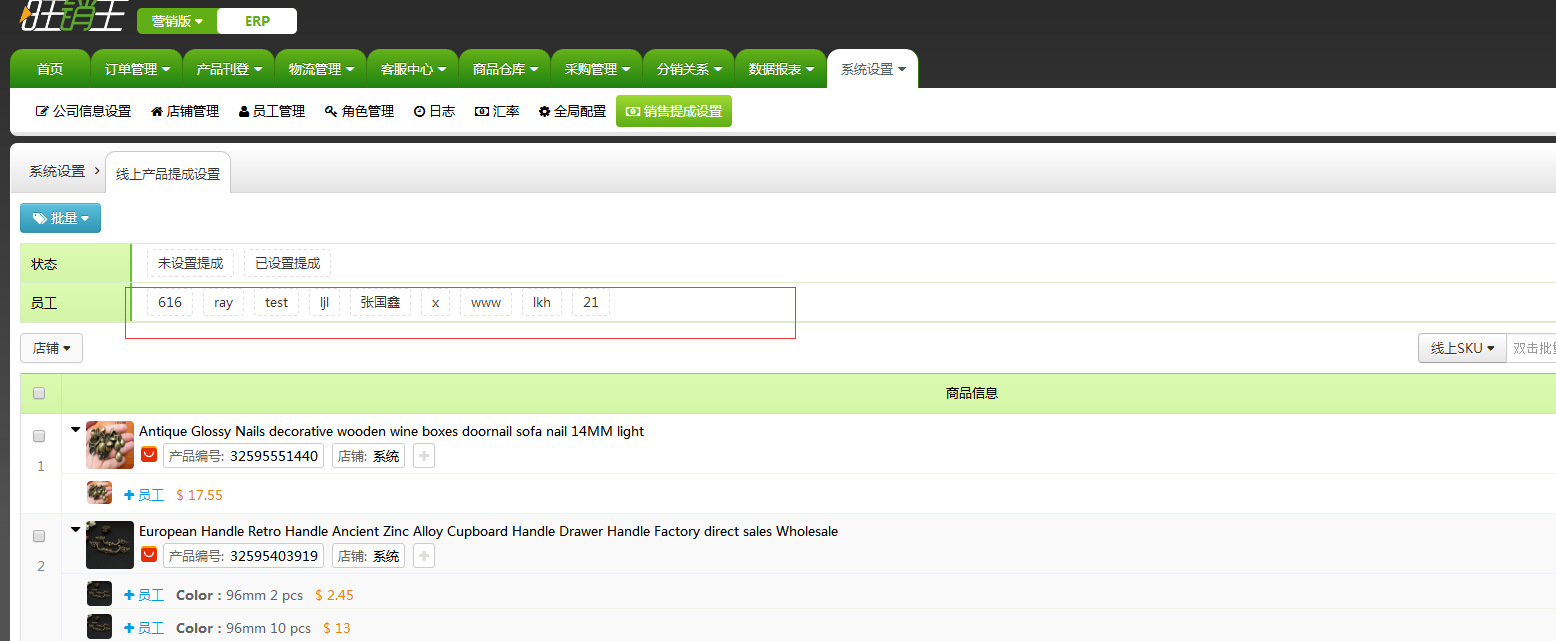Click the 系统设置 breadcrumb link
Viewport: 1556px width, 641px height.
click(57, 171)
